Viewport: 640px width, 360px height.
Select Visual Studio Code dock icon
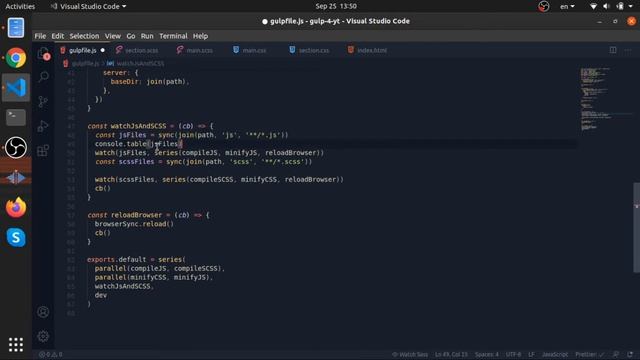point(16,87)
